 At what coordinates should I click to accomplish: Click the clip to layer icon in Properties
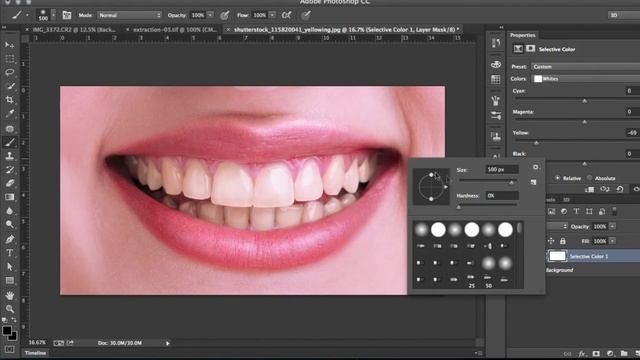click(589, 189)
